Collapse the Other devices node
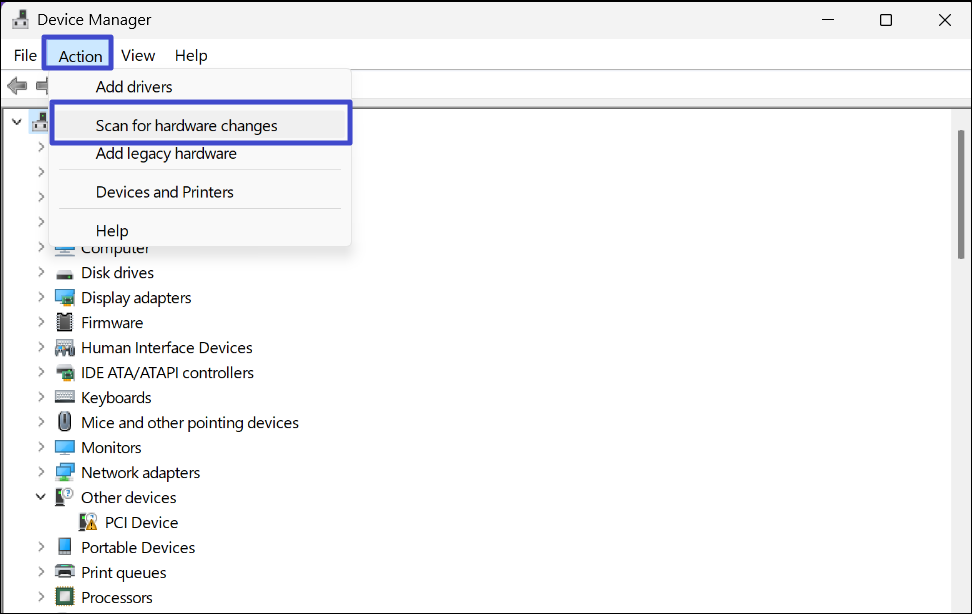This screenshot has height=614, width=972. [41, 498]
